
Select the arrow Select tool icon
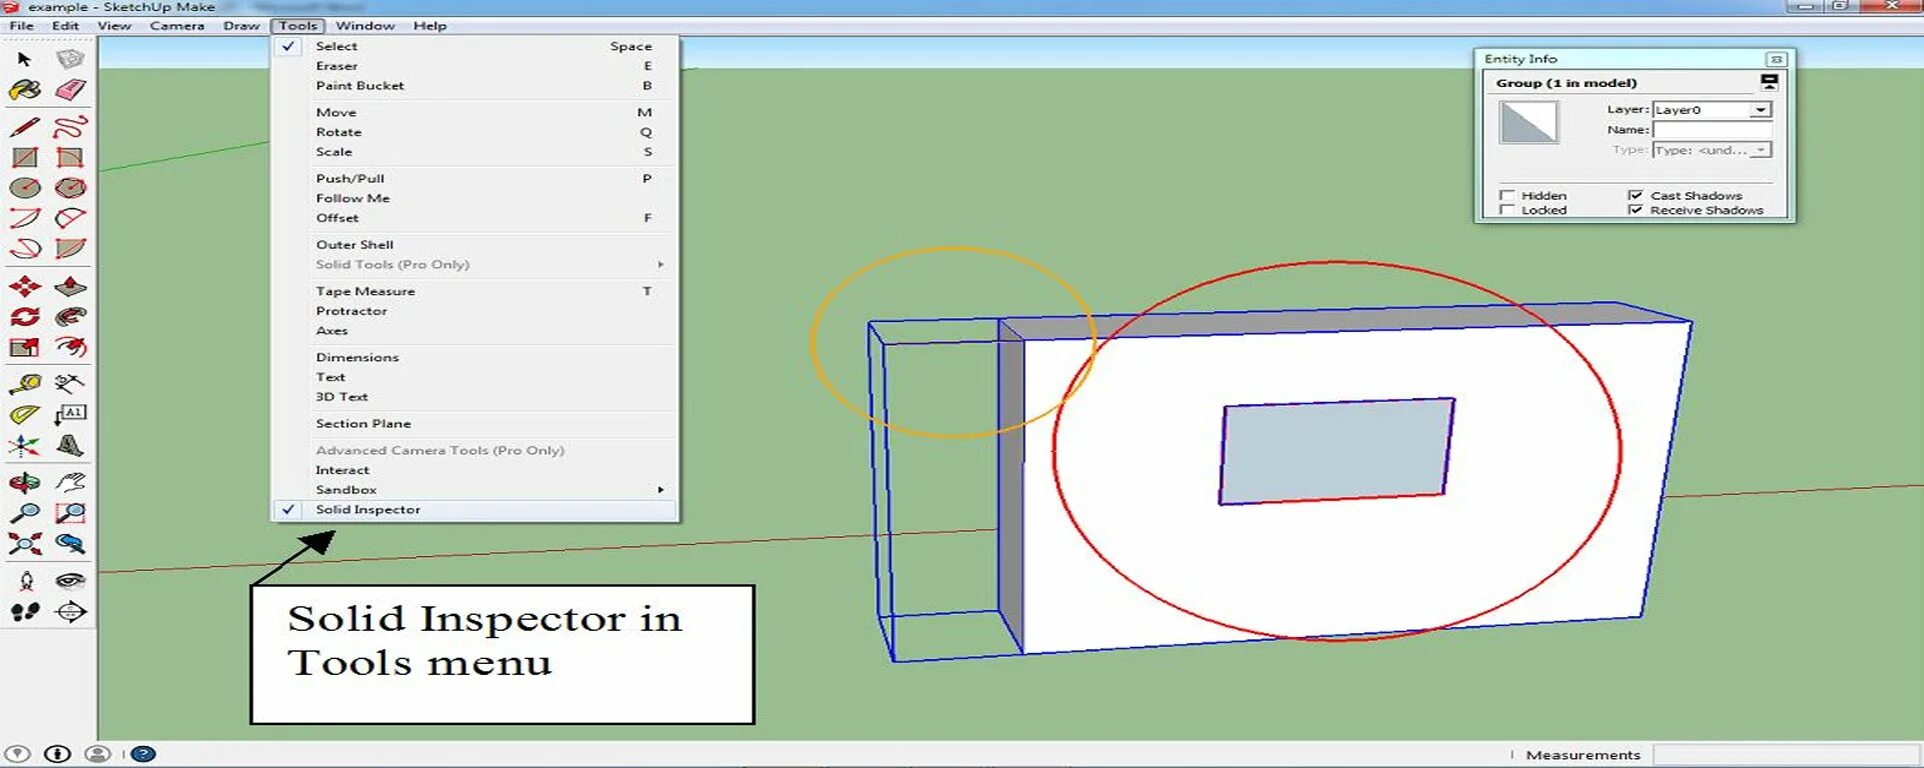[25, 59]
